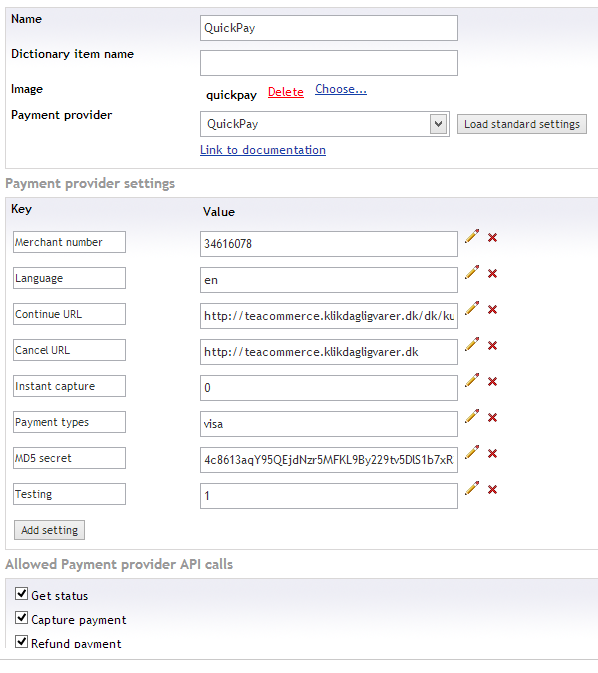Open the Link to documentation
598x673 pixels.
point(263,150)
